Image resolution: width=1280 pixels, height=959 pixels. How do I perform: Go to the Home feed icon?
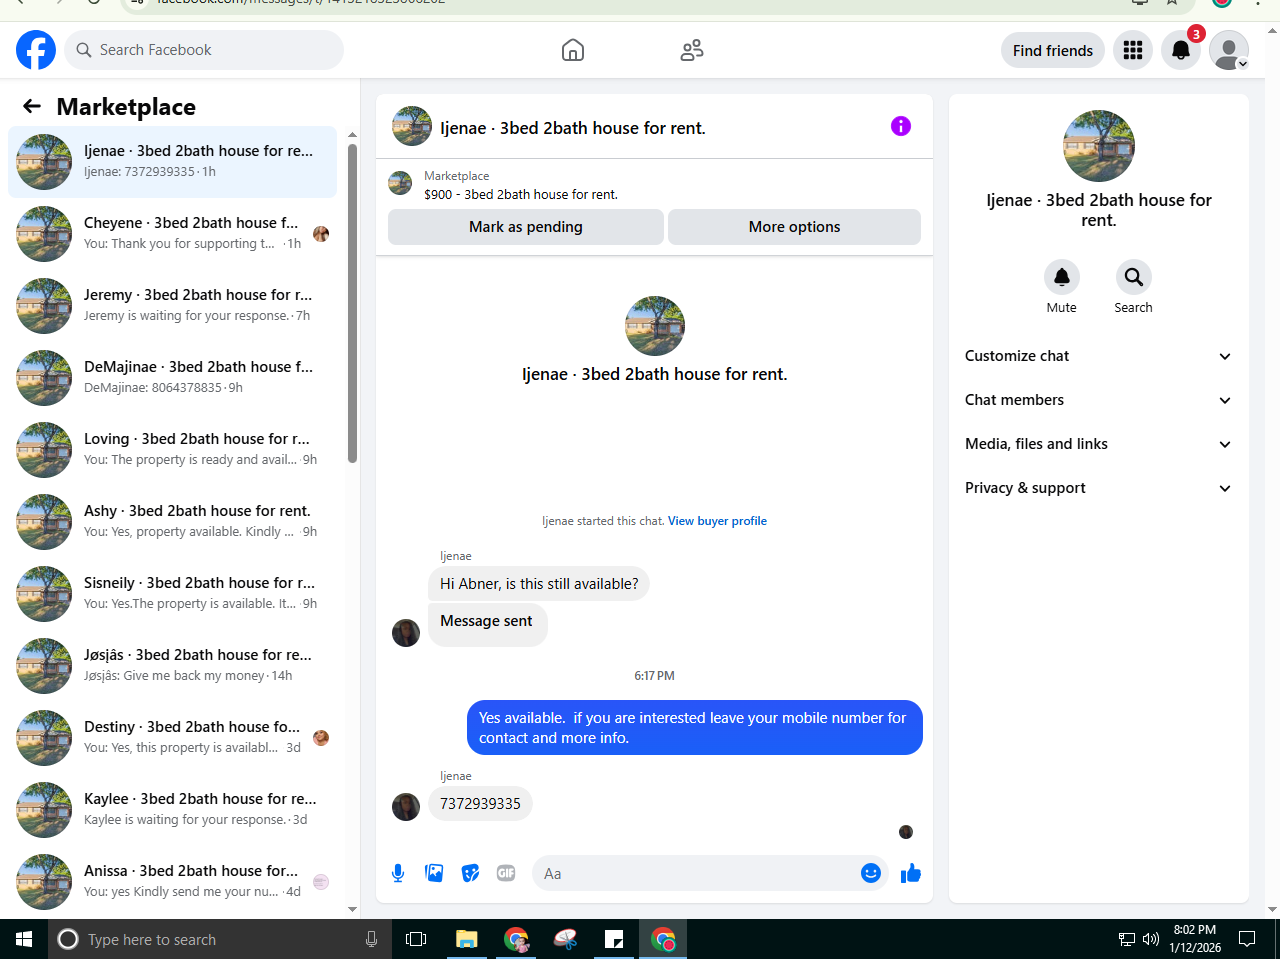(x=573, y=50)
